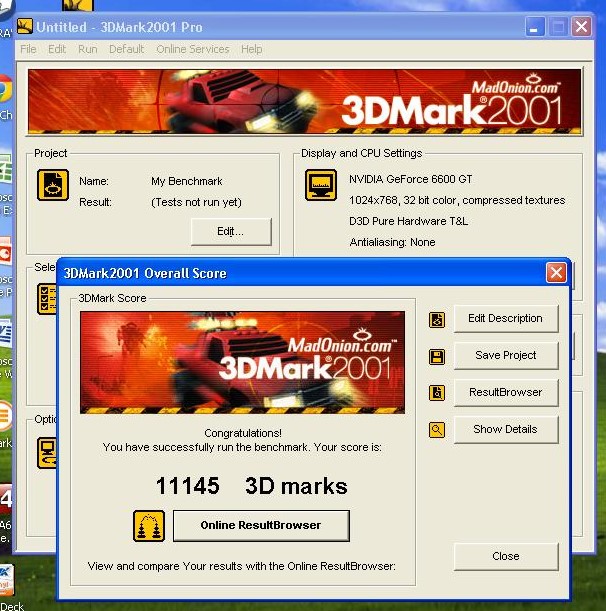606x611 pixels.
Task: Open the Online Services menu
Action: 193,49
